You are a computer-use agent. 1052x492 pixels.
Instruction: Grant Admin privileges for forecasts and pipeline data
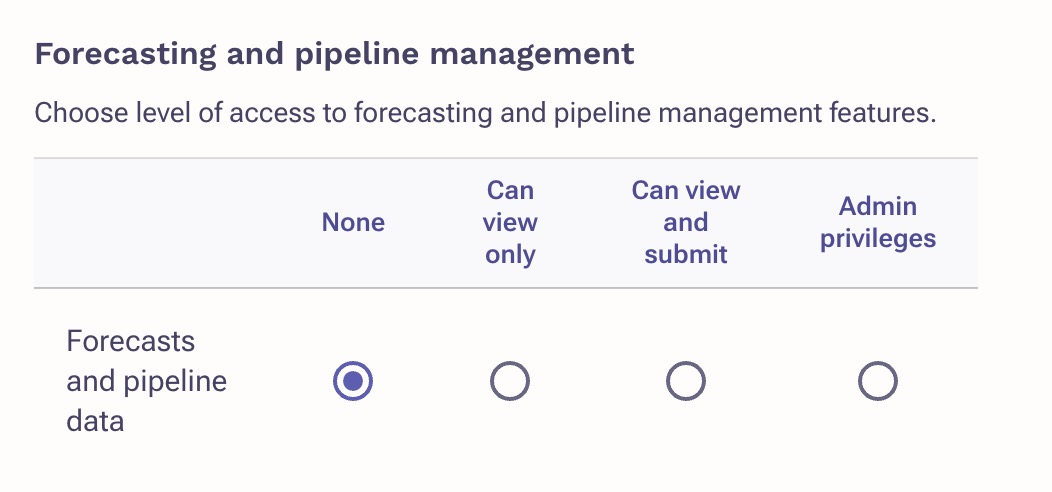click(878, 381)
